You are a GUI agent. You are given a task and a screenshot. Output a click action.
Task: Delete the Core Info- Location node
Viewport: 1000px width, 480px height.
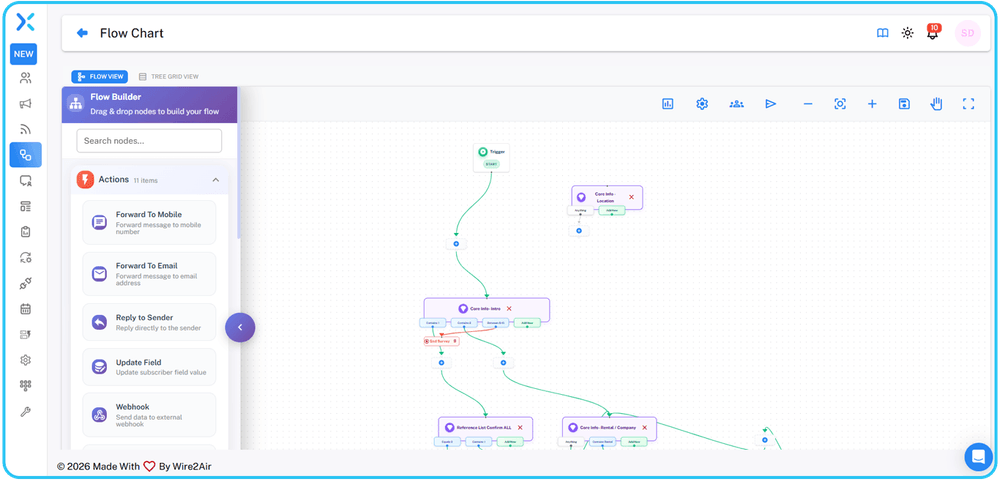pos(631,197)
